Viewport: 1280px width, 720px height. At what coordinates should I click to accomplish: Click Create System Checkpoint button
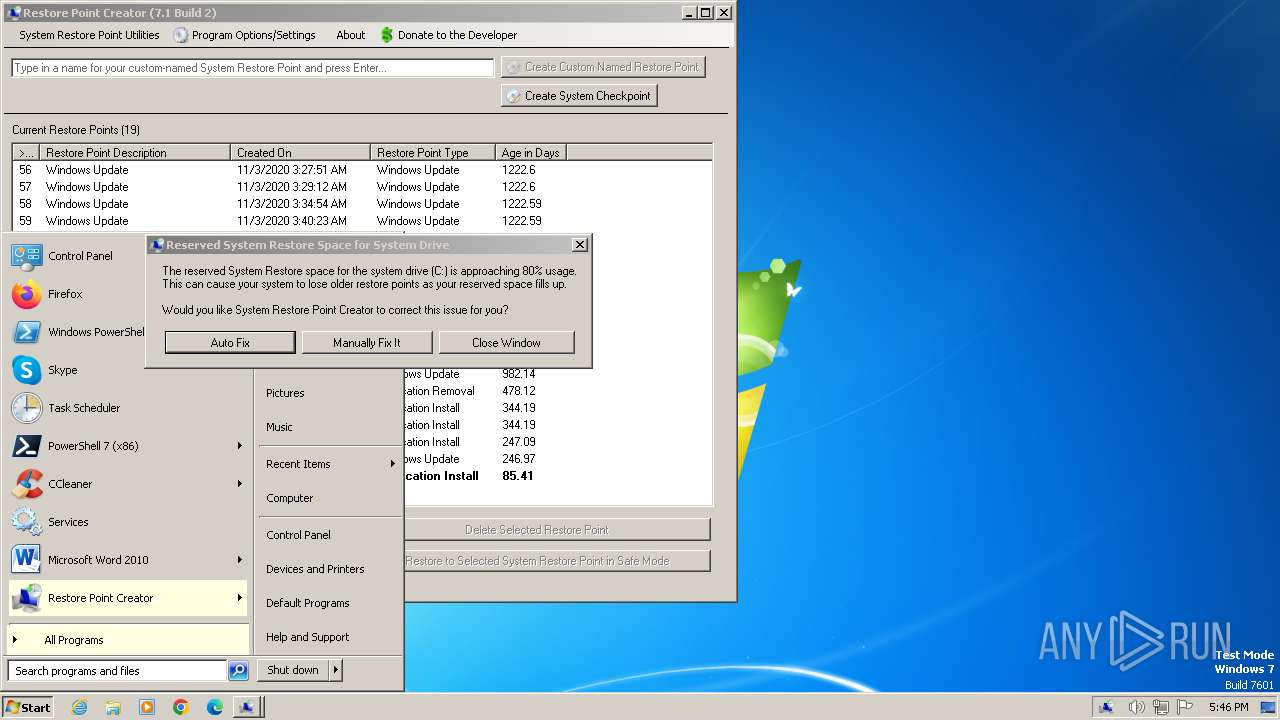tap(579, 96)
